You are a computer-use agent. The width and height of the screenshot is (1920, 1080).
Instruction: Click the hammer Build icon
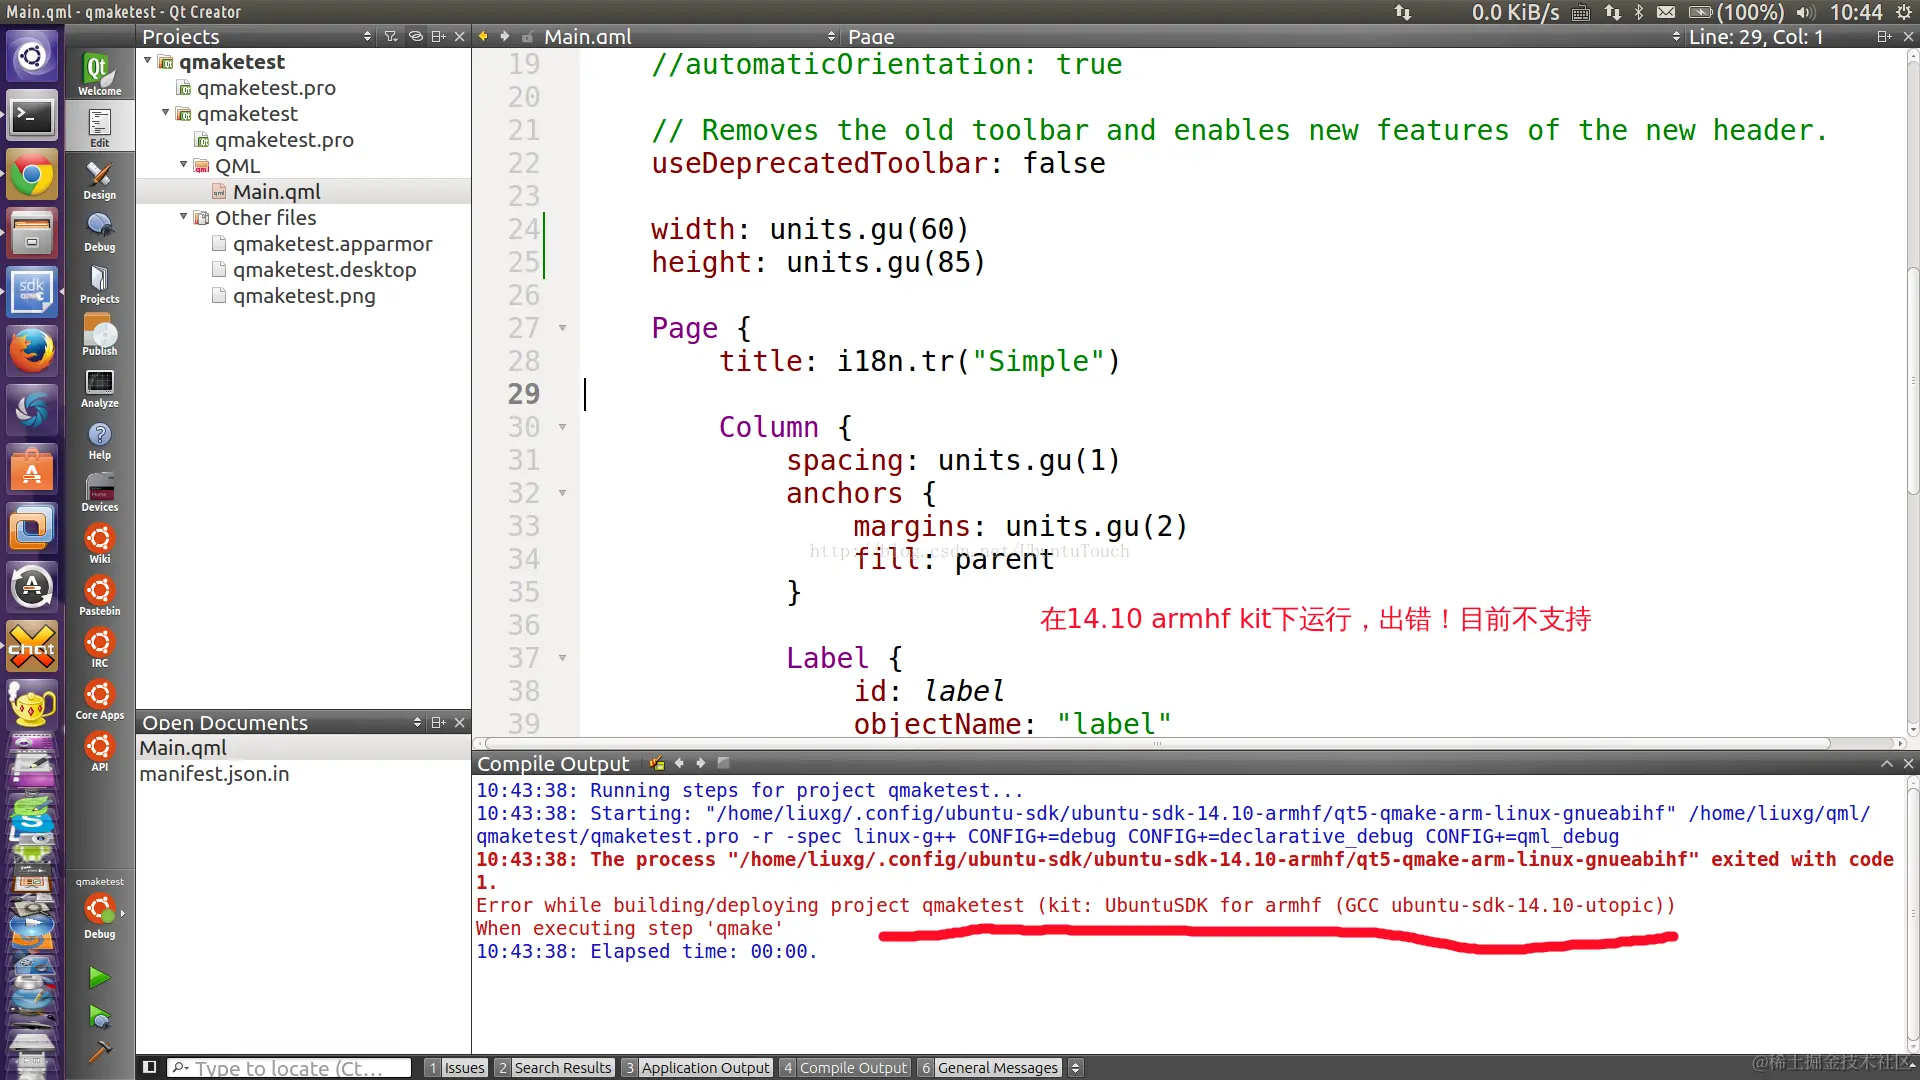(99, 1051)
